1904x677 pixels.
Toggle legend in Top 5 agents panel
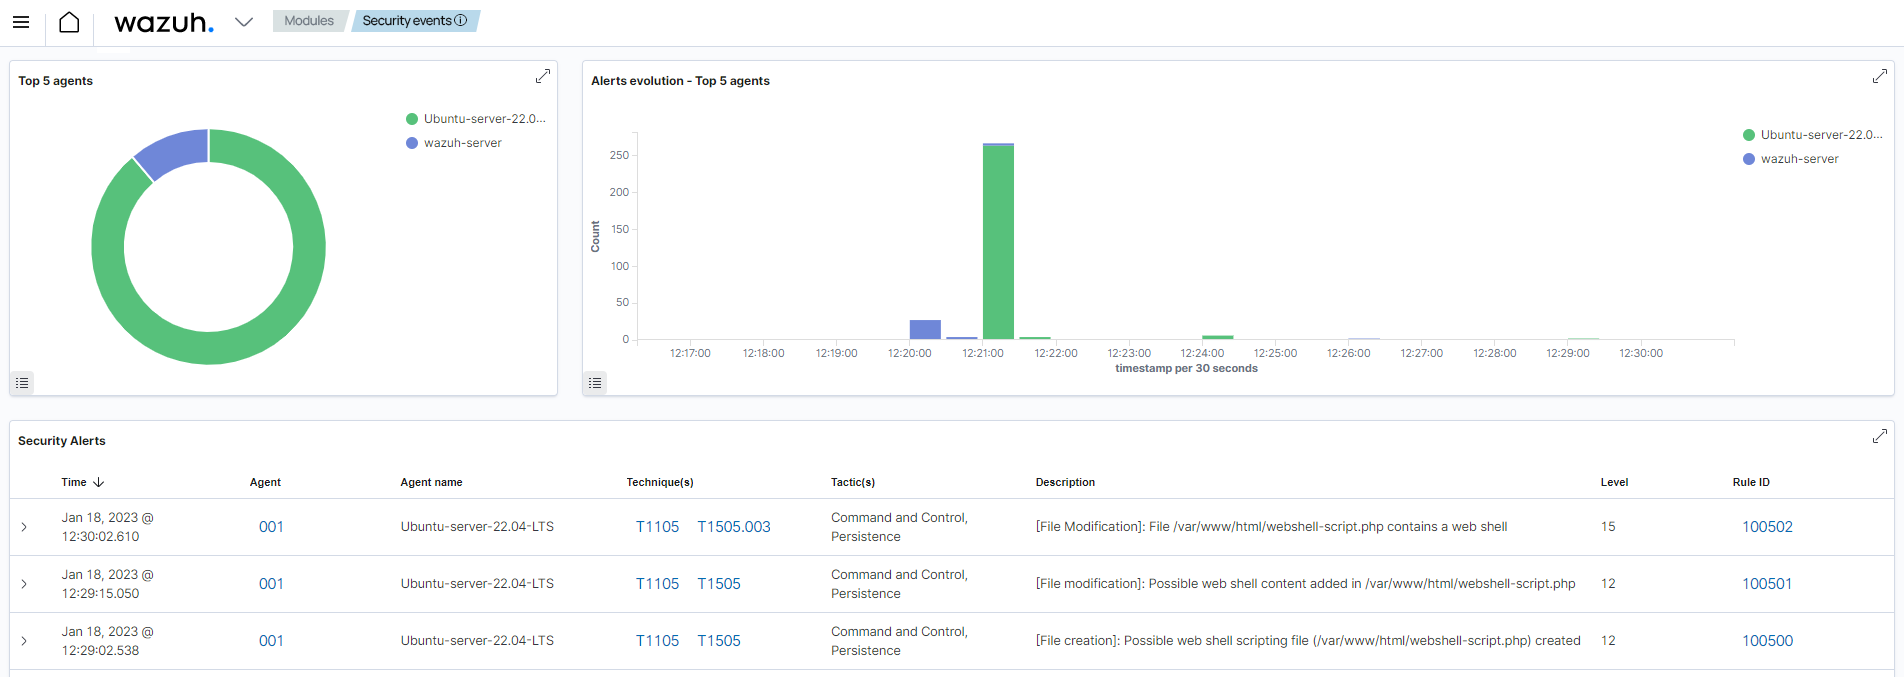pyautogui.click(x=22, y=383)
